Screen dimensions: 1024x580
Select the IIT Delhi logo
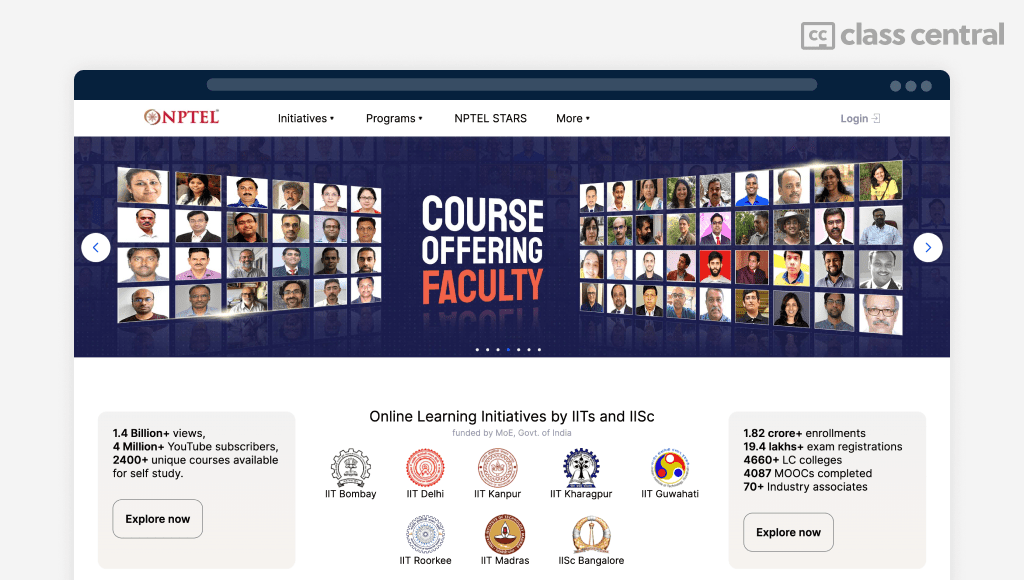(425, 468)
